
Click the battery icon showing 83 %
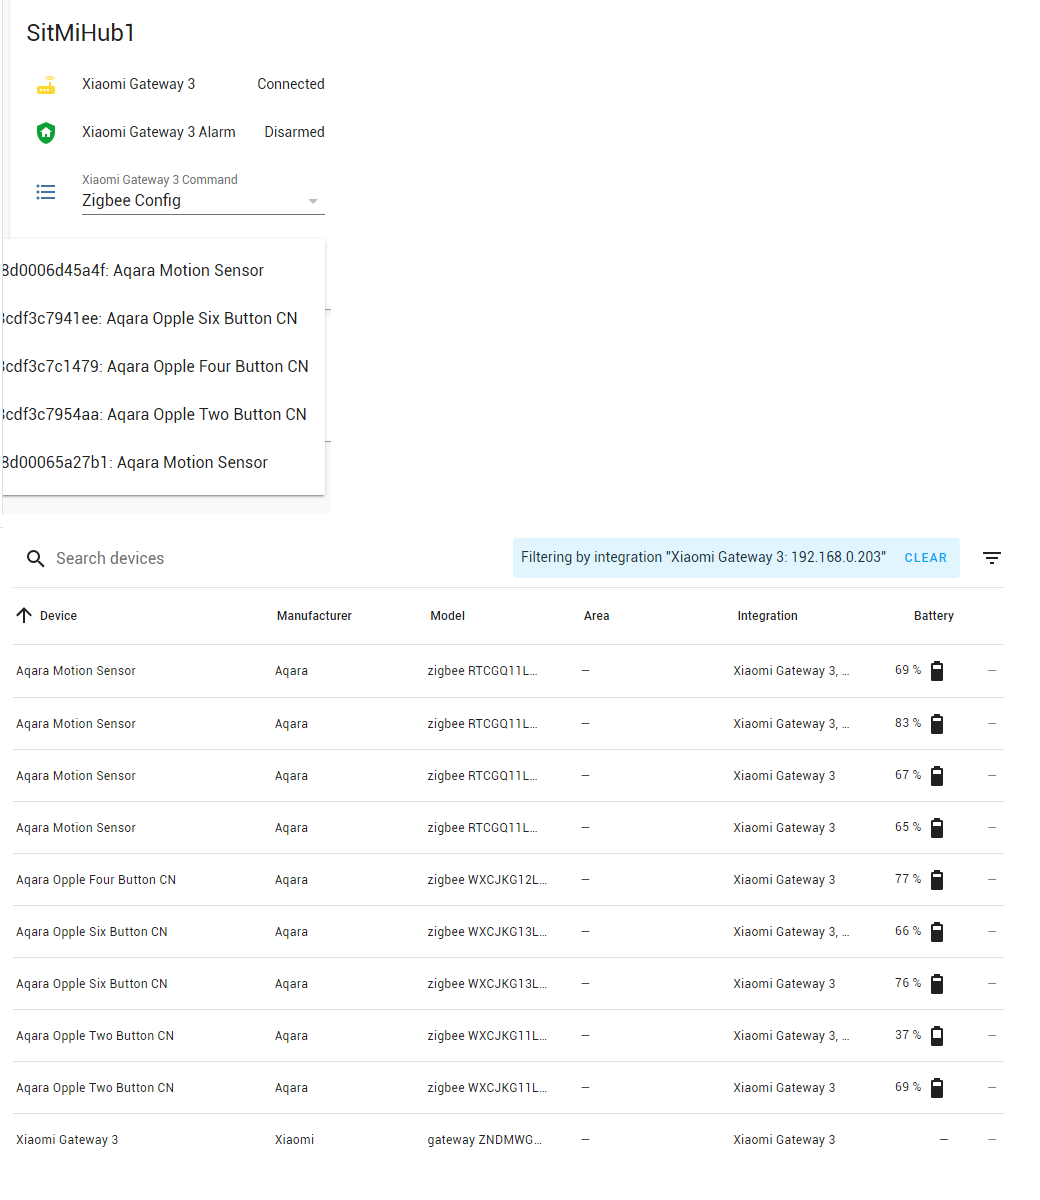tap(937, 724)
